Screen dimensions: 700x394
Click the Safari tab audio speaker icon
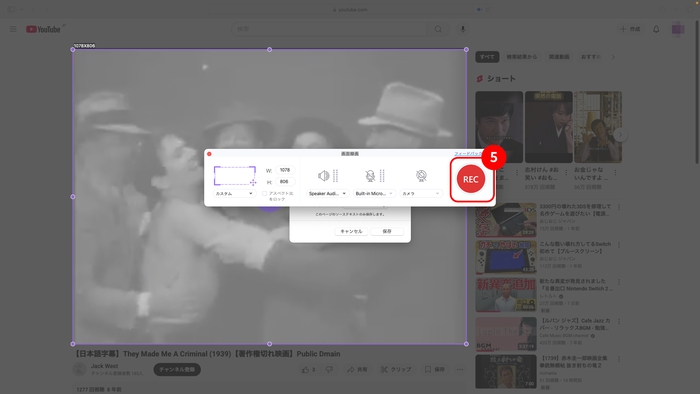coord(479,9)
